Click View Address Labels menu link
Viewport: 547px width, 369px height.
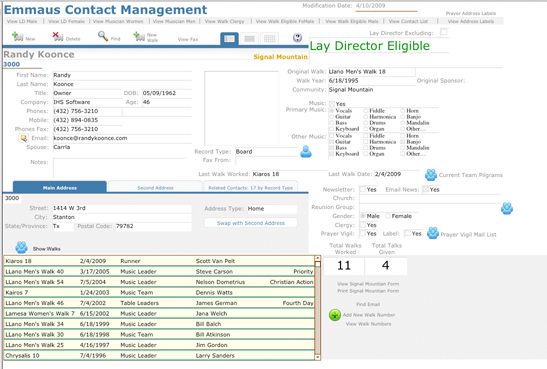pyautogui.click(x=471, y=21)
